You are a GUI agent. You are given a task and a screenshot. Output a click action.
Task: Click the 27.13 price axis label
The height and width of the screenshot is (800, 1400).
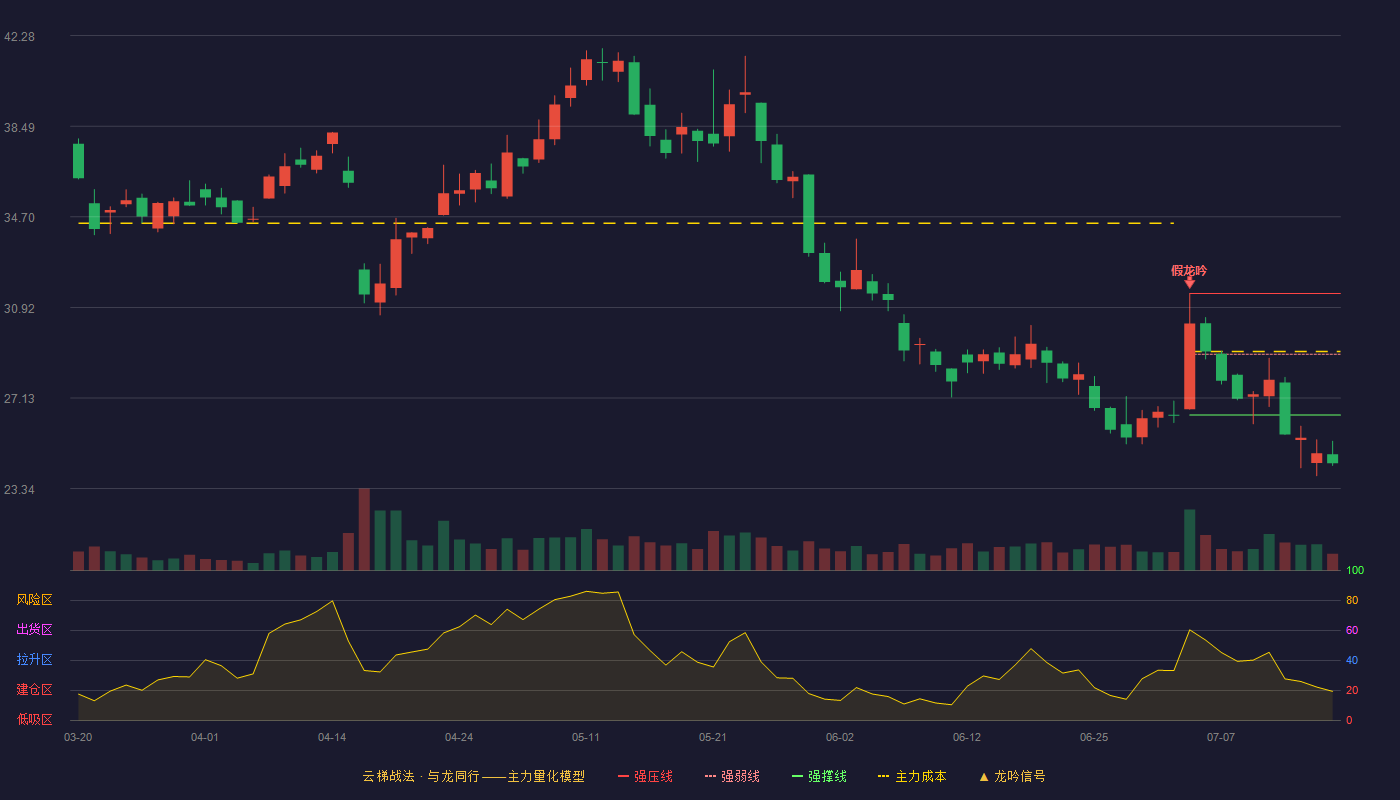point(19,398)
